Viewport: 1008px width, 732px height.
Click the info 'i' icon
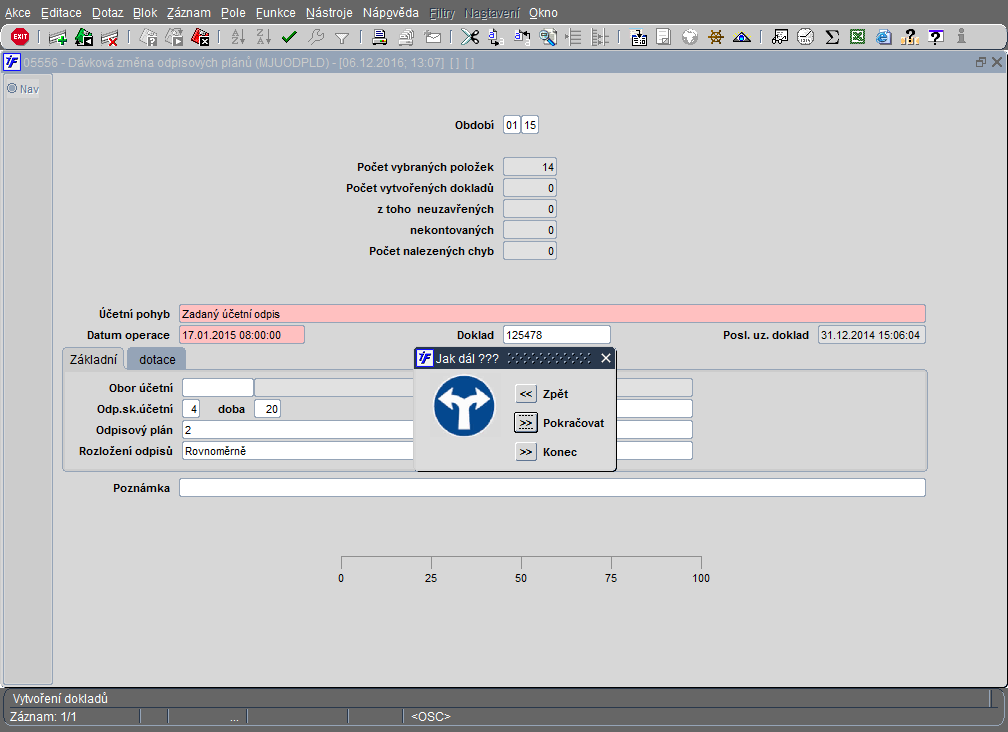[961, 37]
